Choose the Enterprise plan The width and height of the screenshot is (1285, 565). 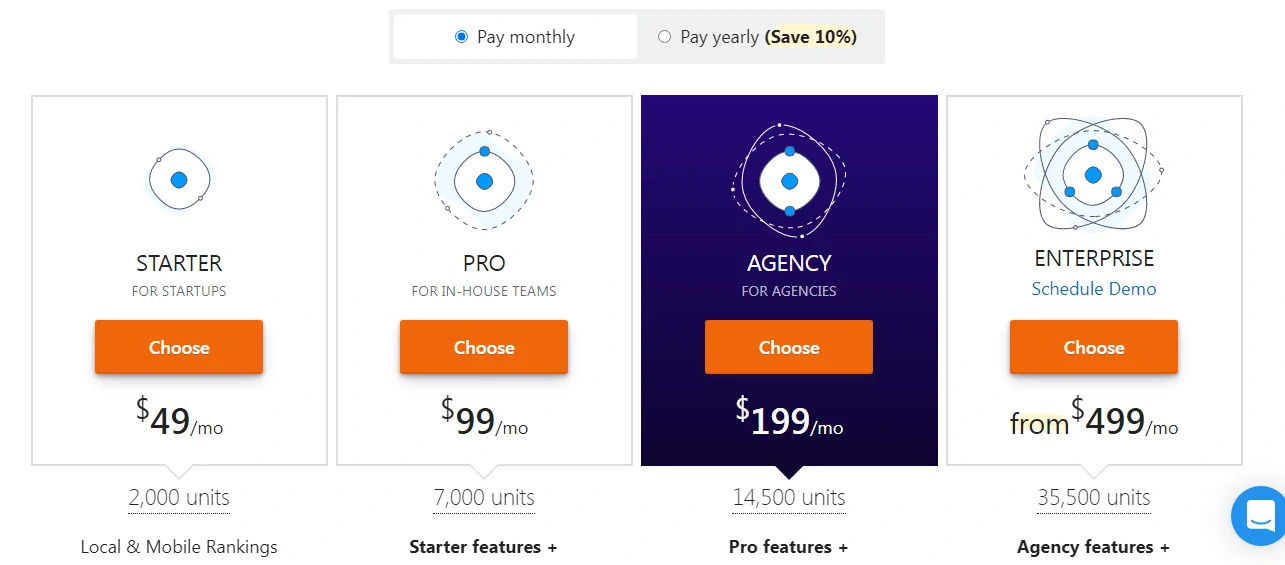point(1094,347)
